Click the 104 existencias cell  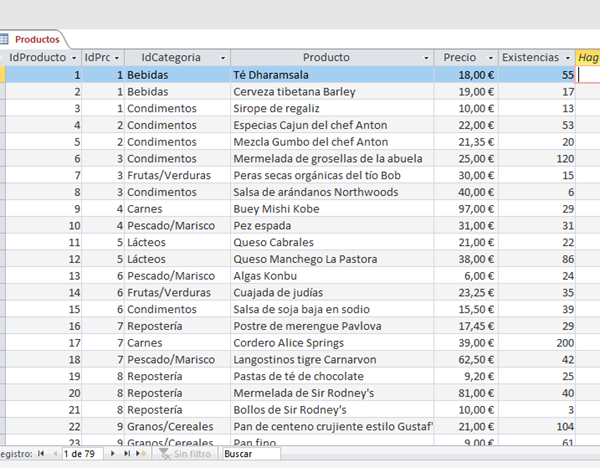537,426
